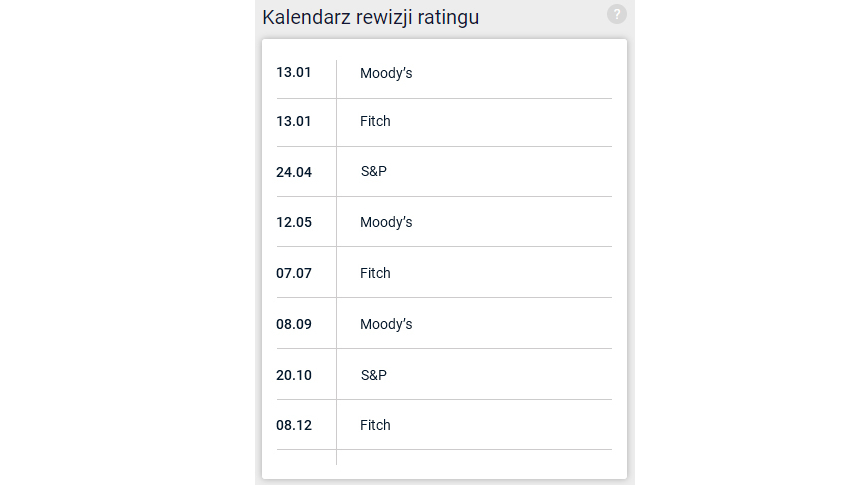This screenshot has height=485, width=868.
Task: Open Moody's review listed for 12.05
Action: [x=386, y=222]
